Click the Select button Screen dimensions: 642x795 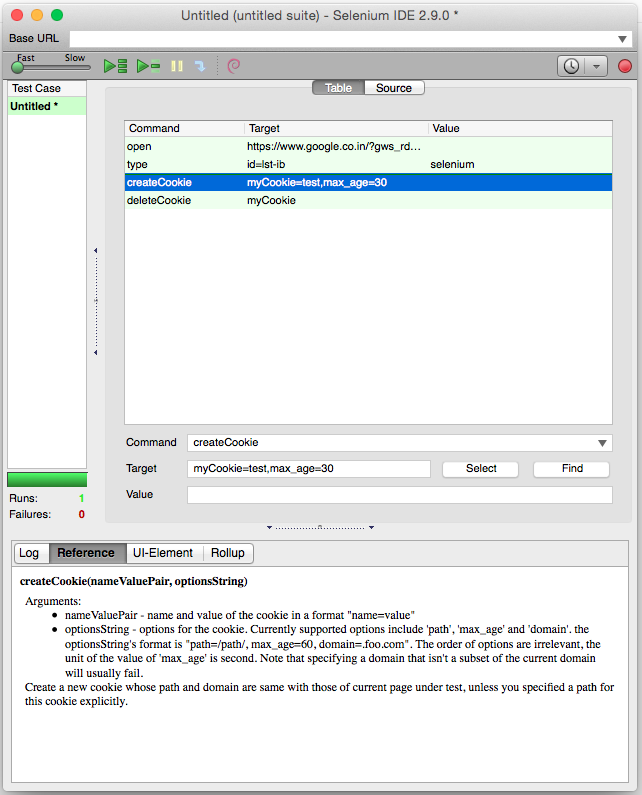click(481, 468)
